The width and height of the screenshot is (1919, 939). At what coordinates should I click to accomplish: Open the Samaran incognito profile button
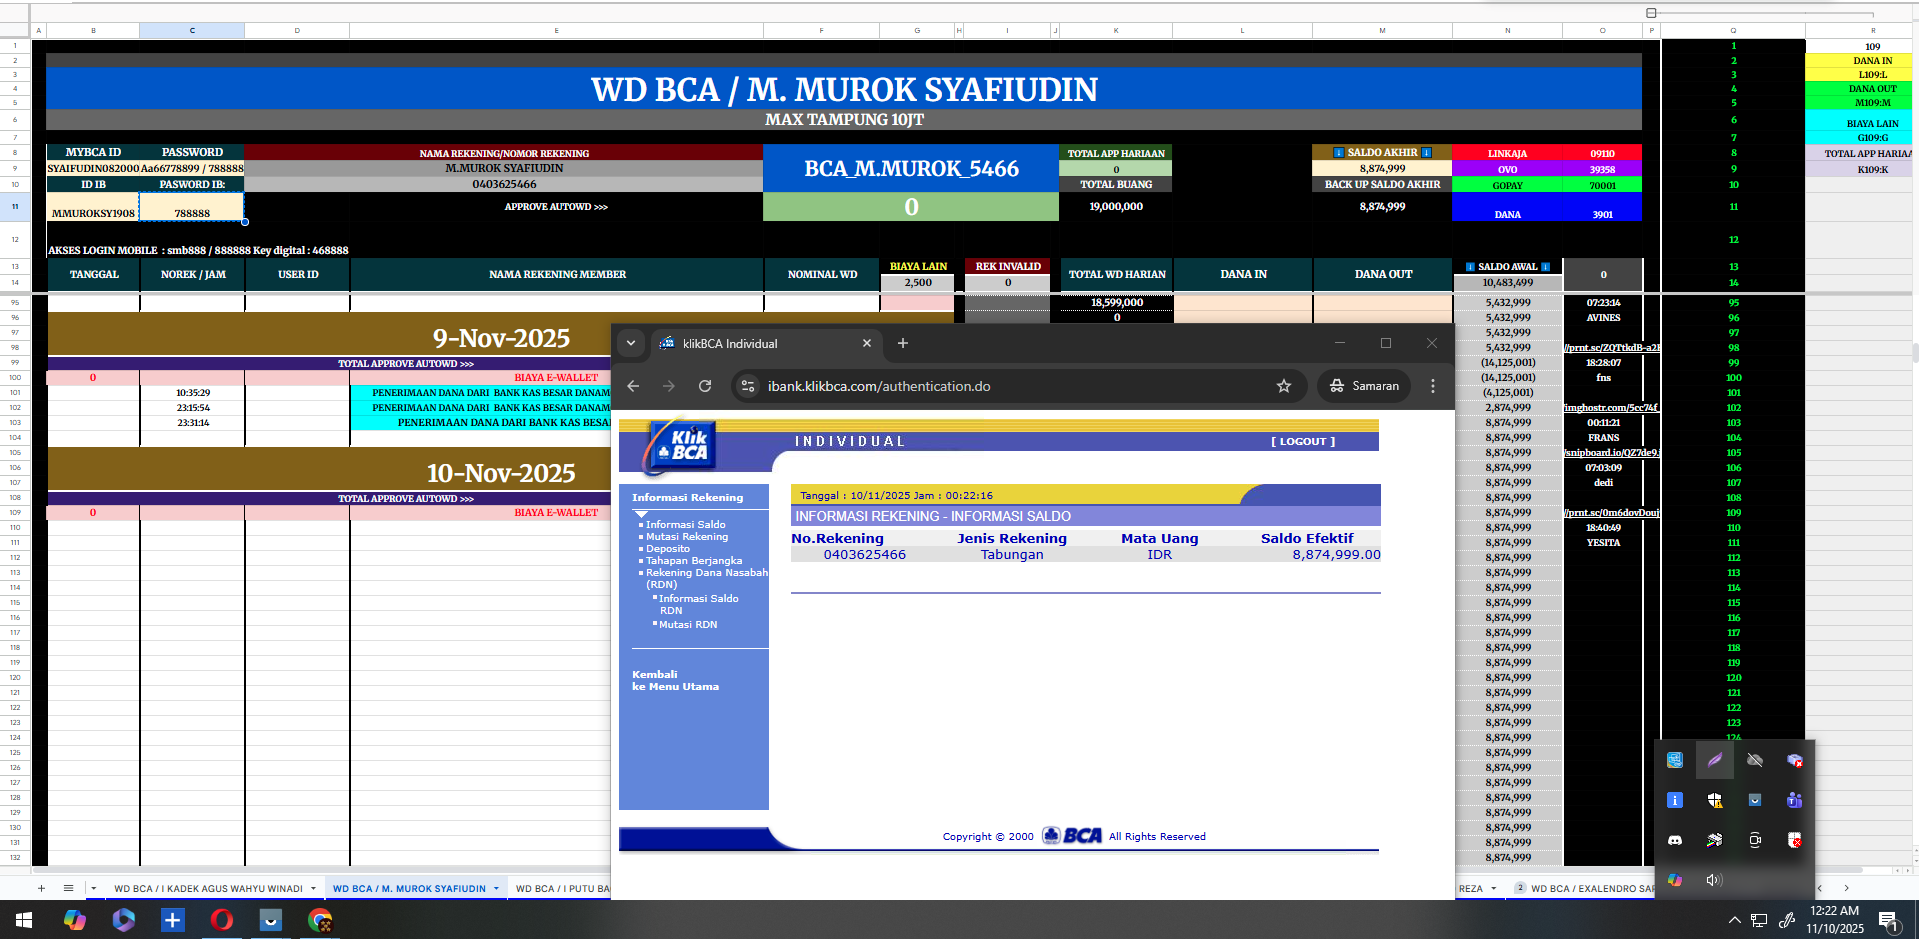point(1364,386)
